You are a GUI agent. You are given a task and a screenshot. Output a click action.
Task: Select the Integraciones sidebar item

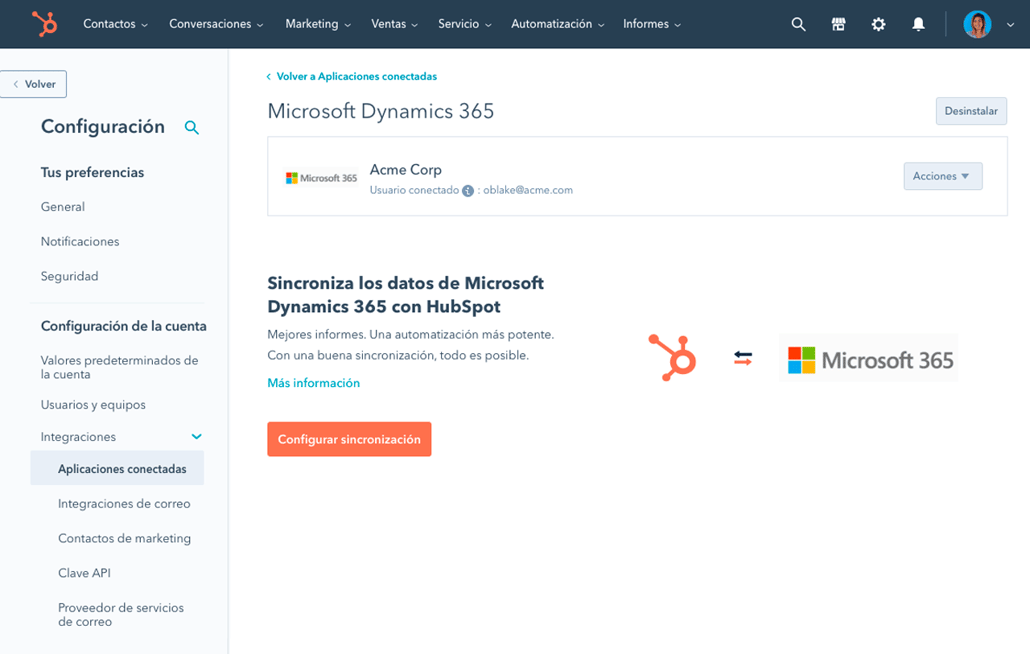[78, 437]
